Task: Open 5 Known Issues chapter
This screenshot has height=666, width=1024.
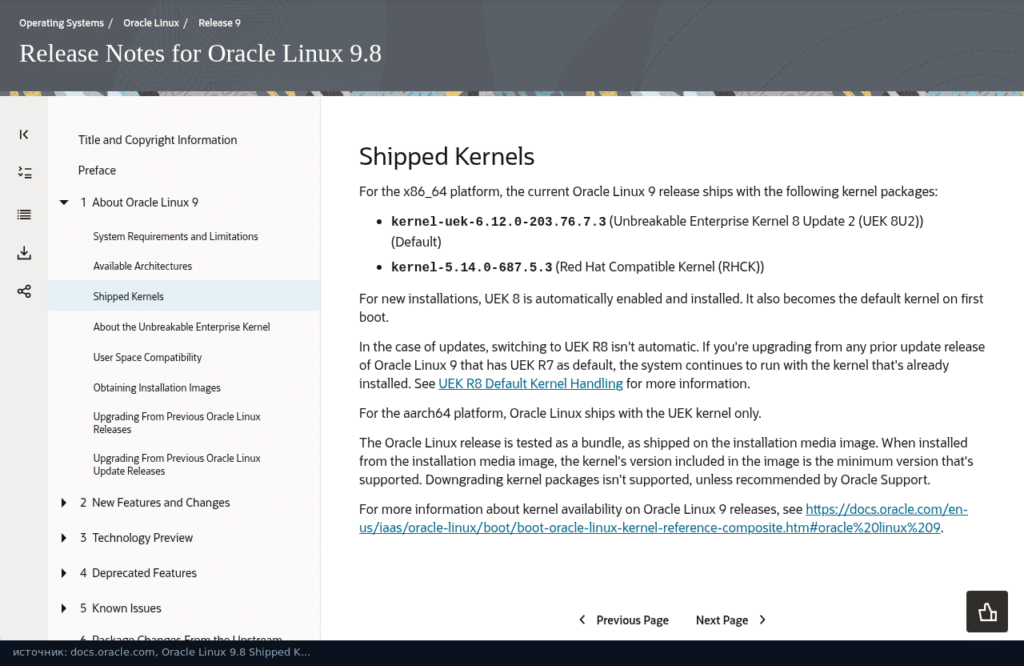Action: click(x=120, y=609)
